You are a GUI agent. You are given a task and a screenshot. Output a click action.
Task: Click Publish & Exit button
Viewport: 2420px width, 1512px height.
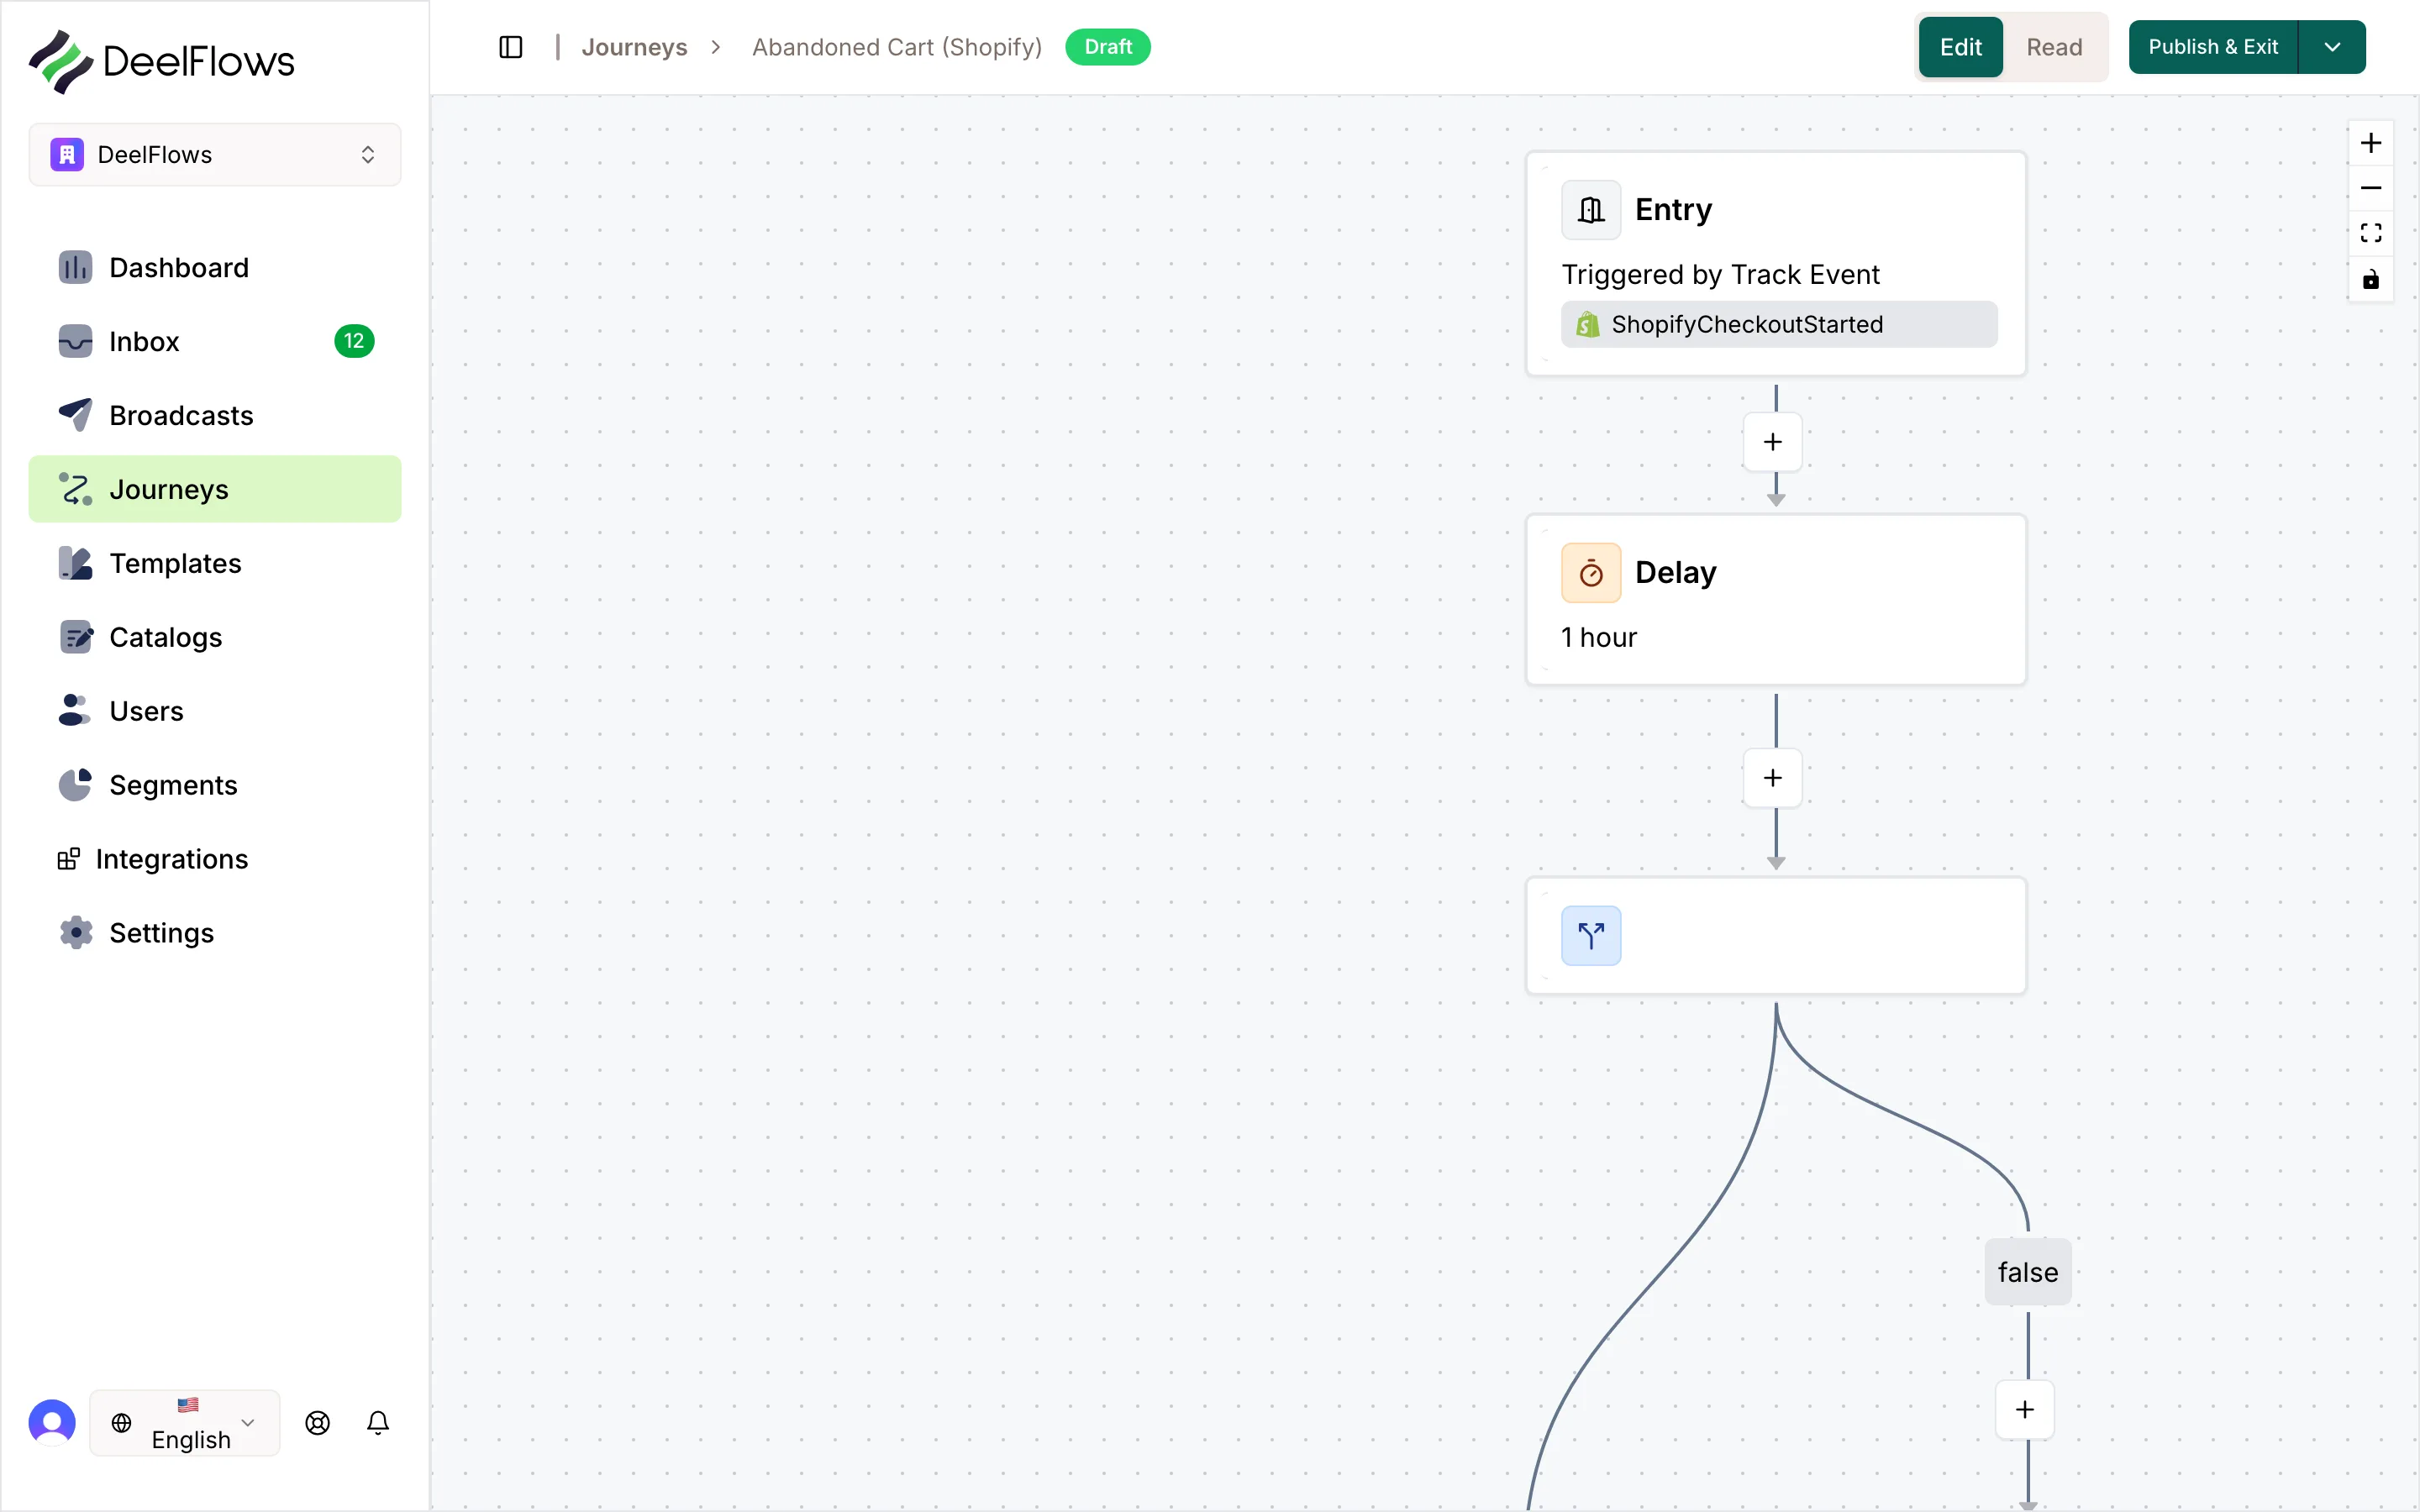click(2213, 47)
